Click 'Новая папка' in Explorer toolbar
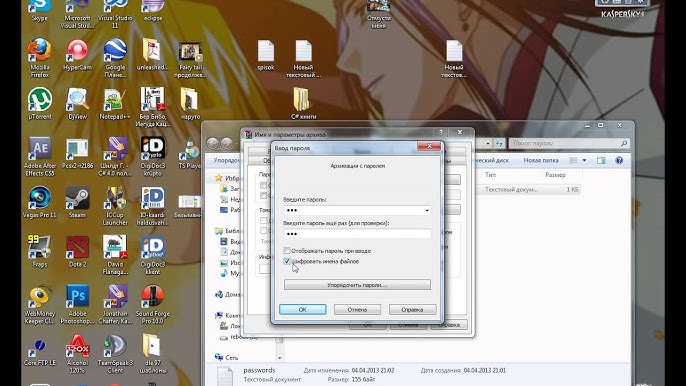686x386 pixels. pos(541,161)
